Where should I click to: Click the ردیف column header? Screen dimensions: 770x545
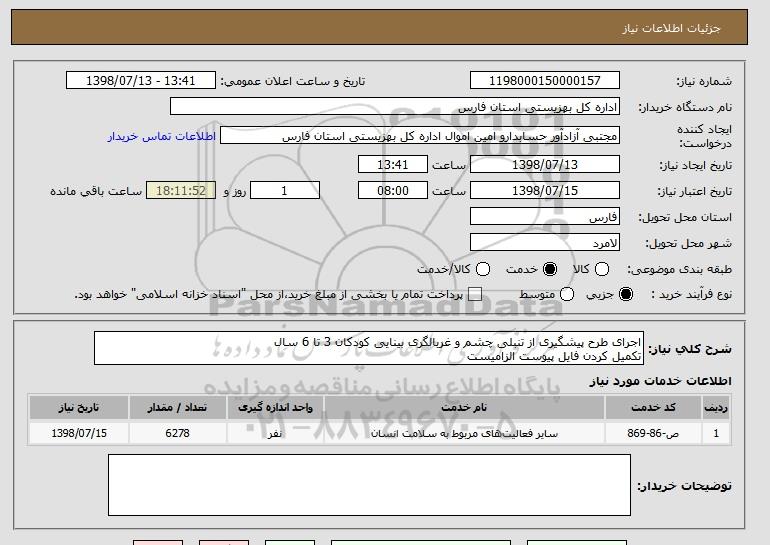point(716,408)
